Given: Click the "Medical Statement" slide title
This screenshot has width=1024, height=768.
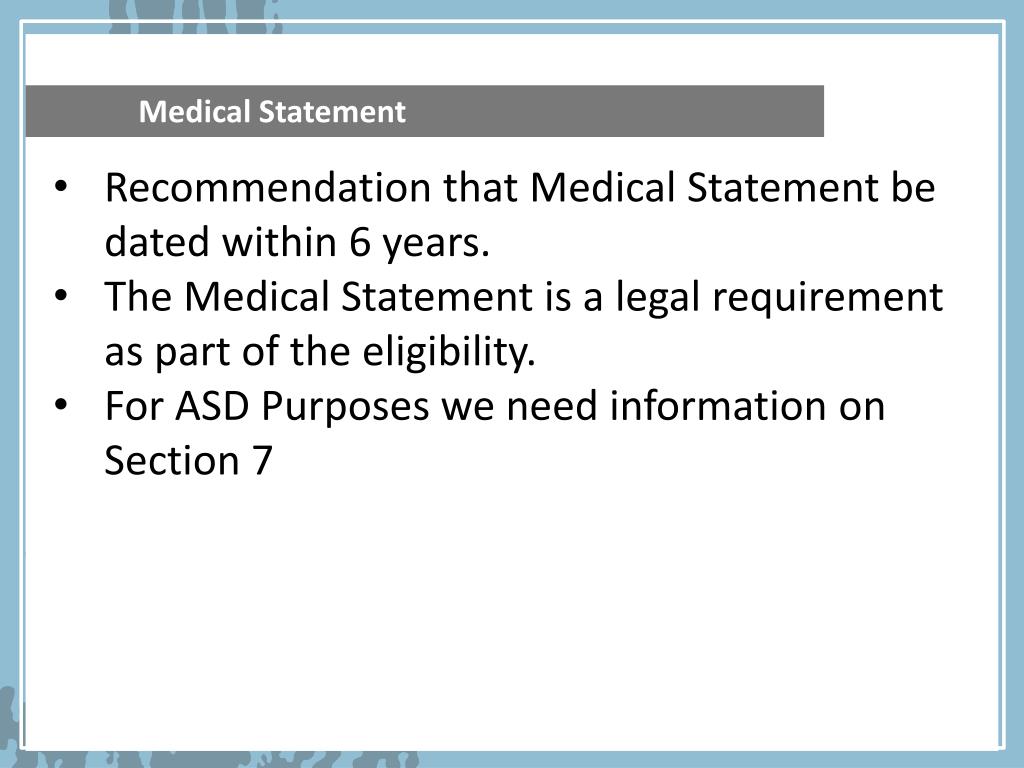Looking at the screenshot, I should pyautogui.click(x=272, y=111).
